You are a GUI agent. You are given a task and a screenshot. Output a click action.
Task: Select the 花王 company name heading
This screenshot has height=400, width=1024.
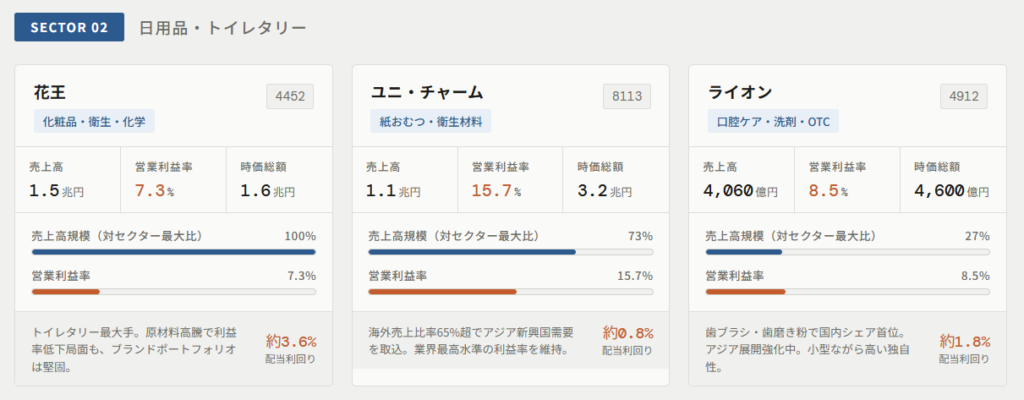click(x=50, y=92)
